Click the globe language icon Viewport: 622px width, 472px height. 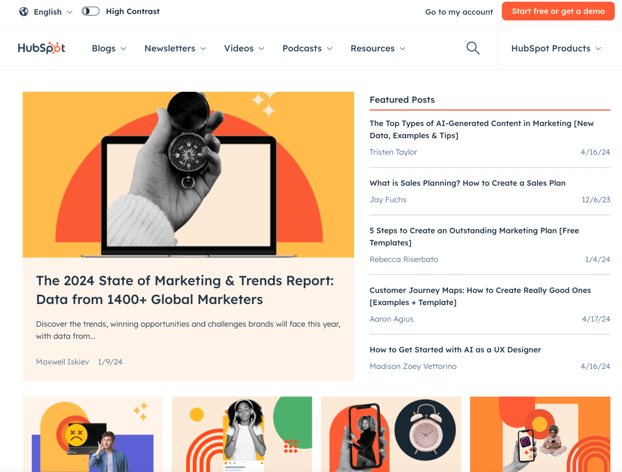click(24, 12)
